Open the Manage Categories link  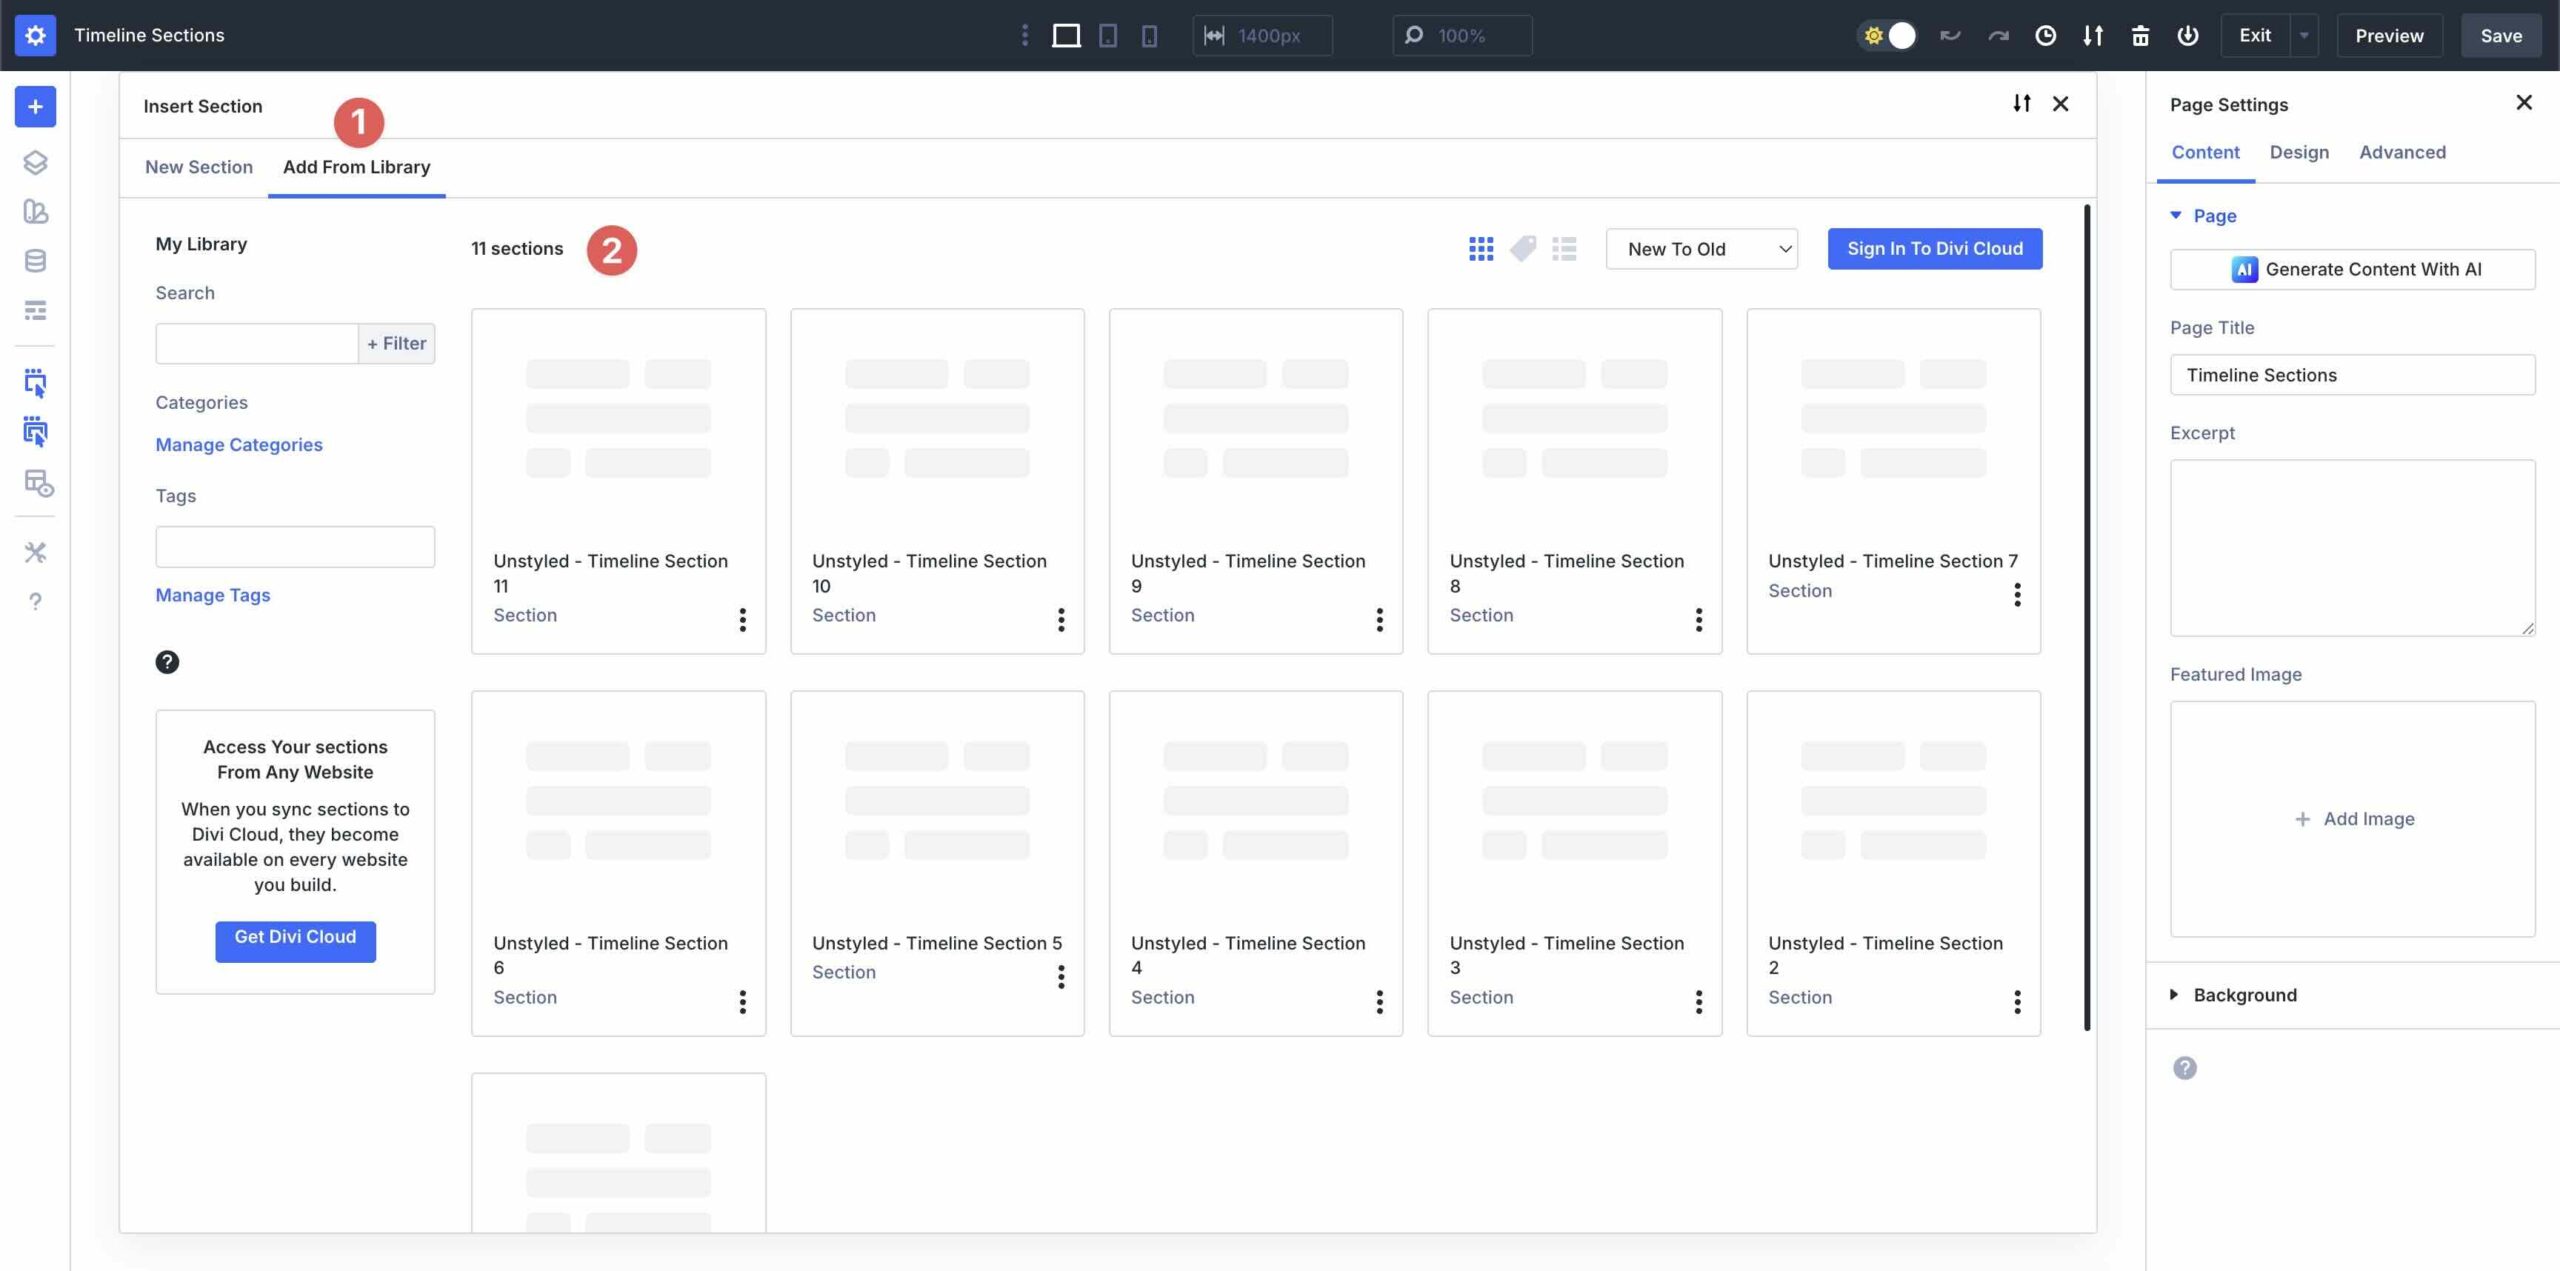pyautogui.click(x=239, y=444)
